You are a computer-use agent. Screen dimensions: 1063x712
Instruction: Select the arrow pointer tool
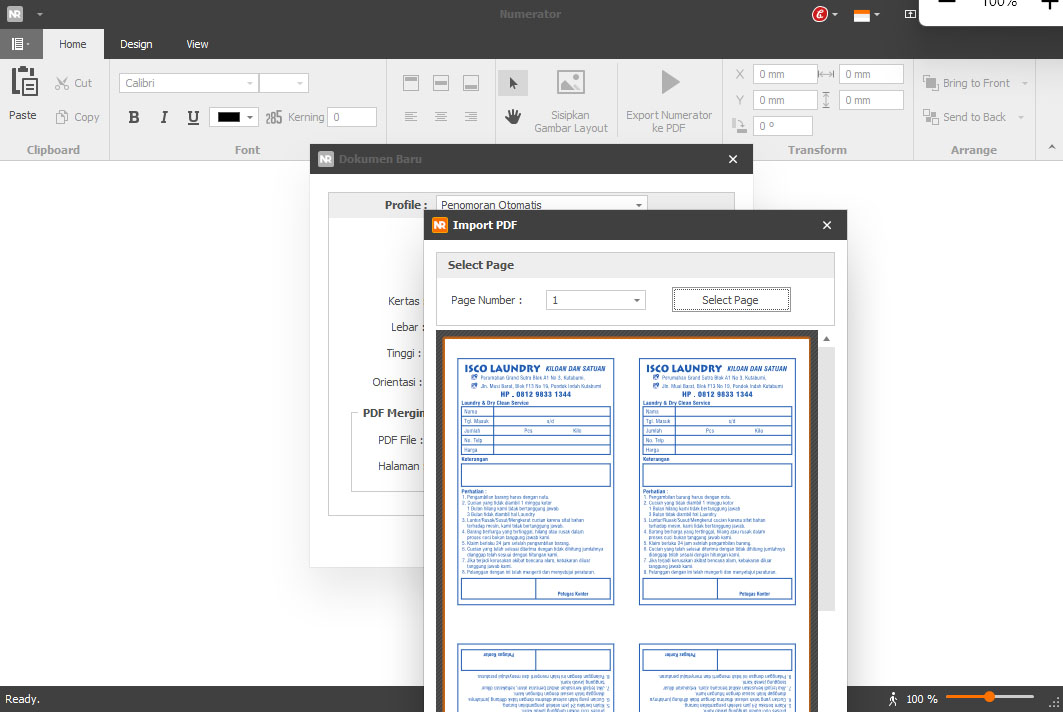(x=513, y=83)
